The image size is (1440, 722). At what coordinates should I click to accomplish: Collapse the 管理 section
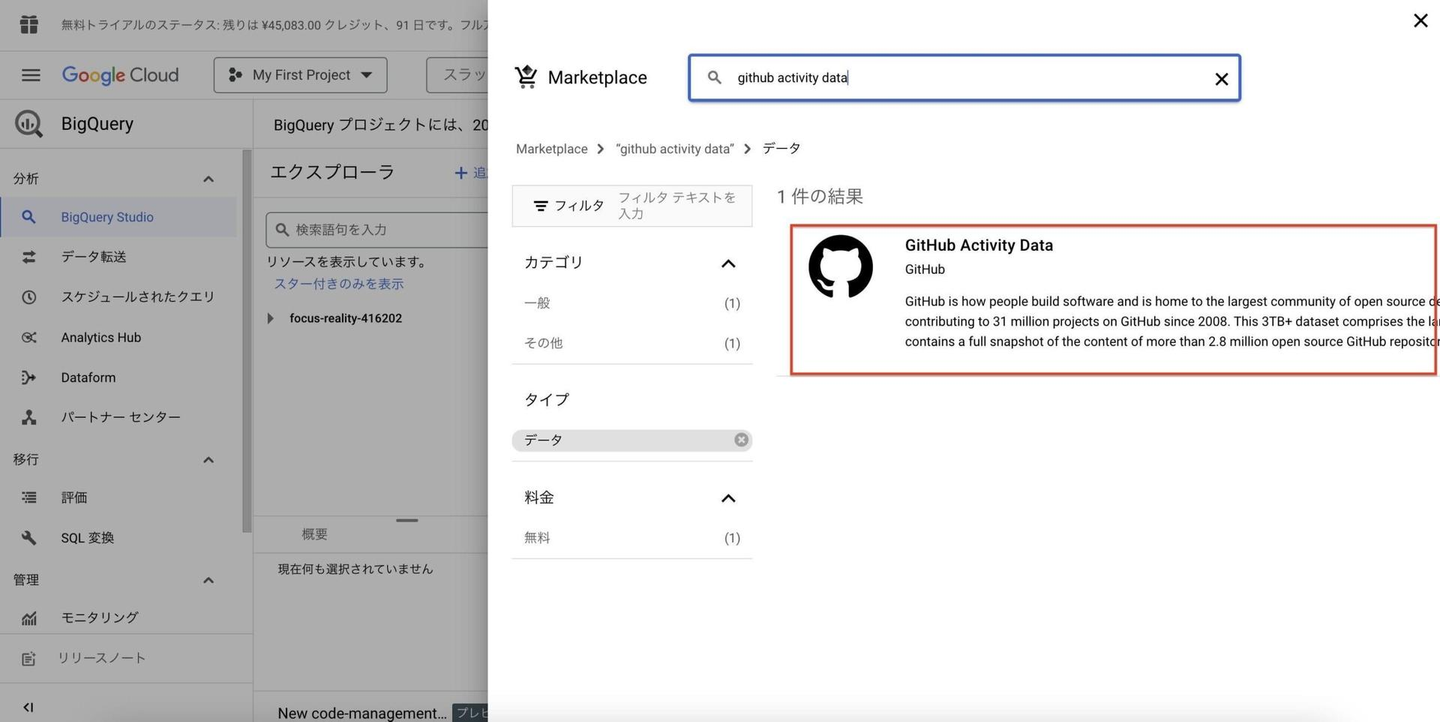click(x=208, y=580)
